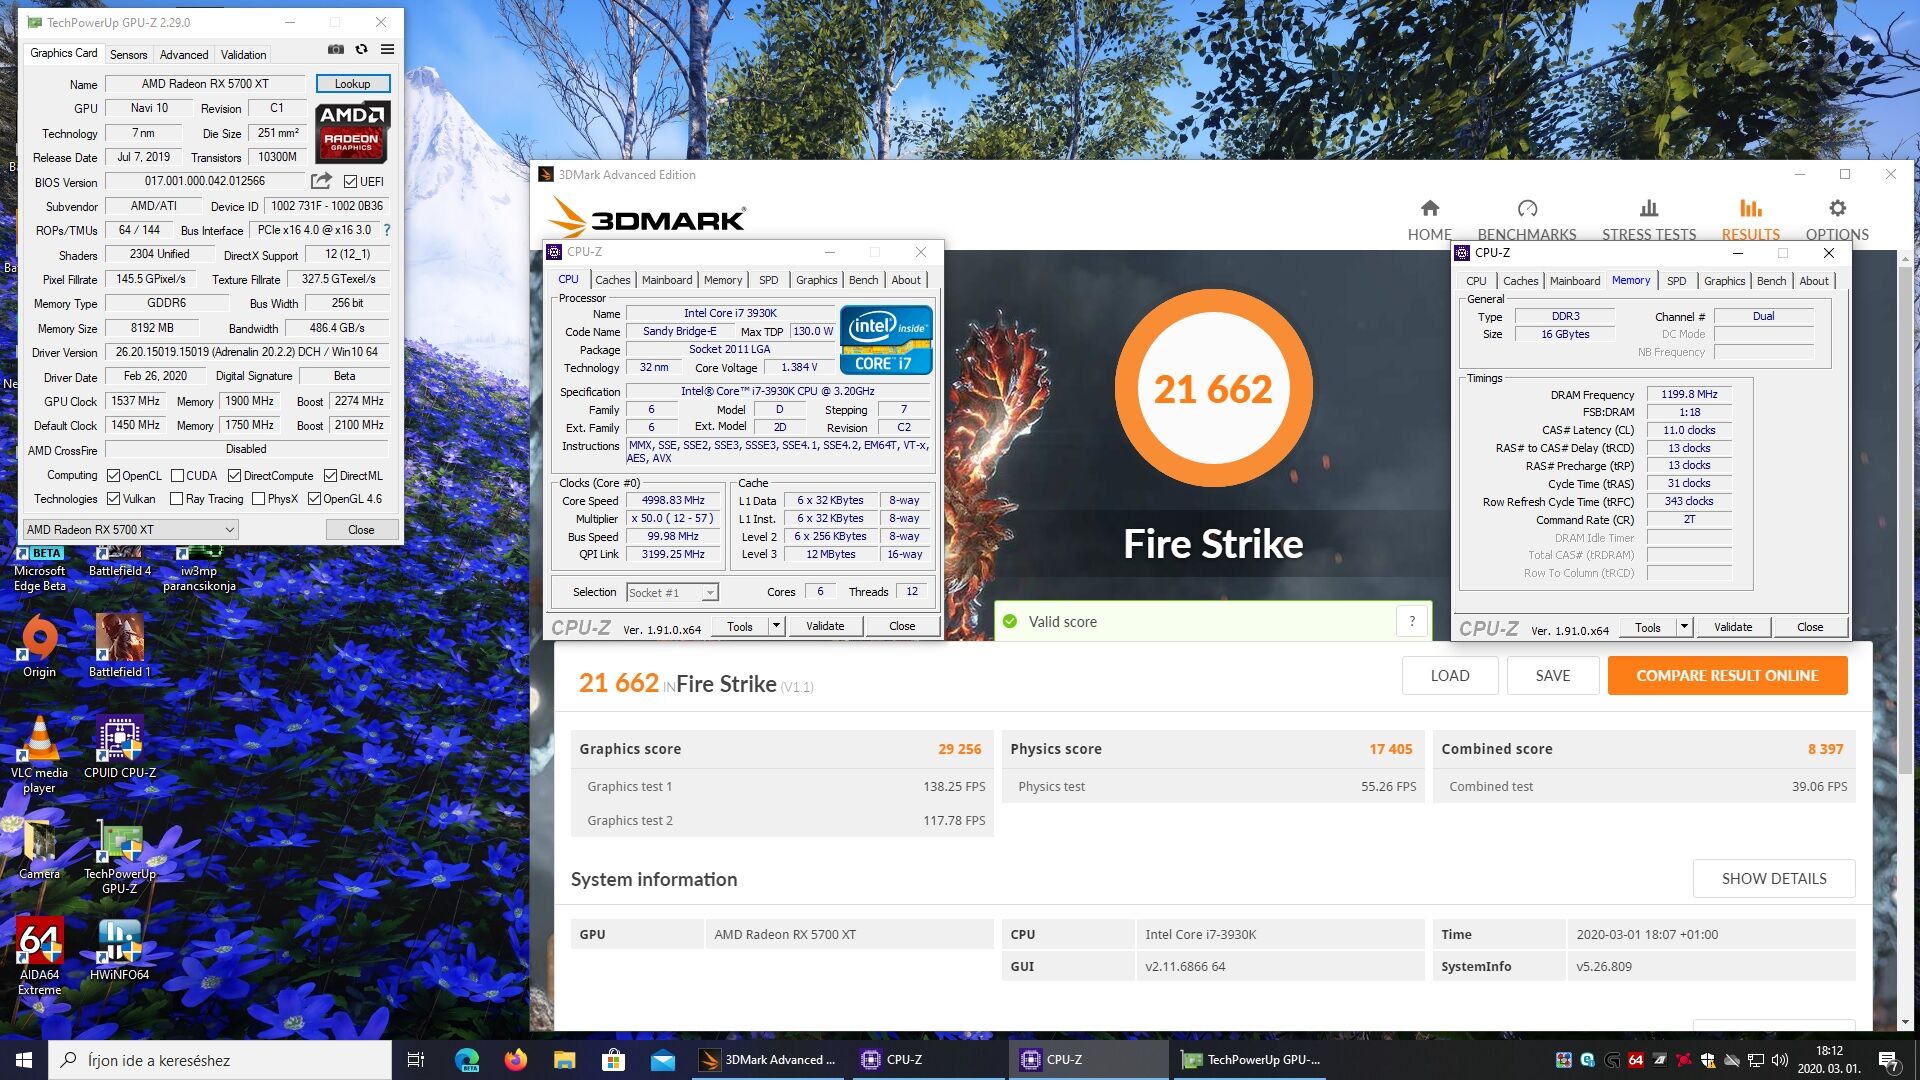Open the notification center icon
The width and height of the screenshot is (1920, 1080).
[x=1888, y=1060]
